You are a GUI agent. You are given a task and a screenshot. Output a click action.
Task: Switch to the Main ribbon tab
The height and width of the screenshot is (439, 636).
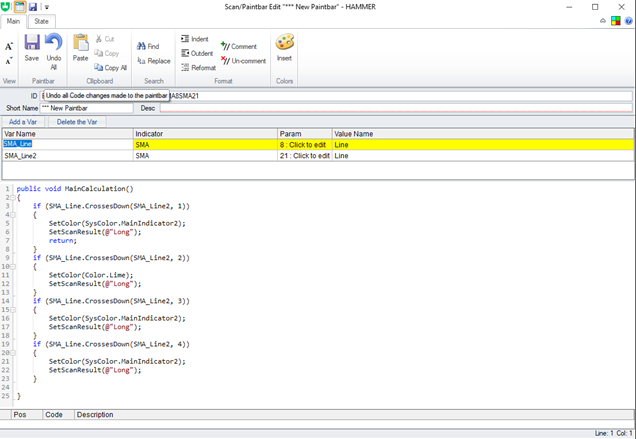13,21
